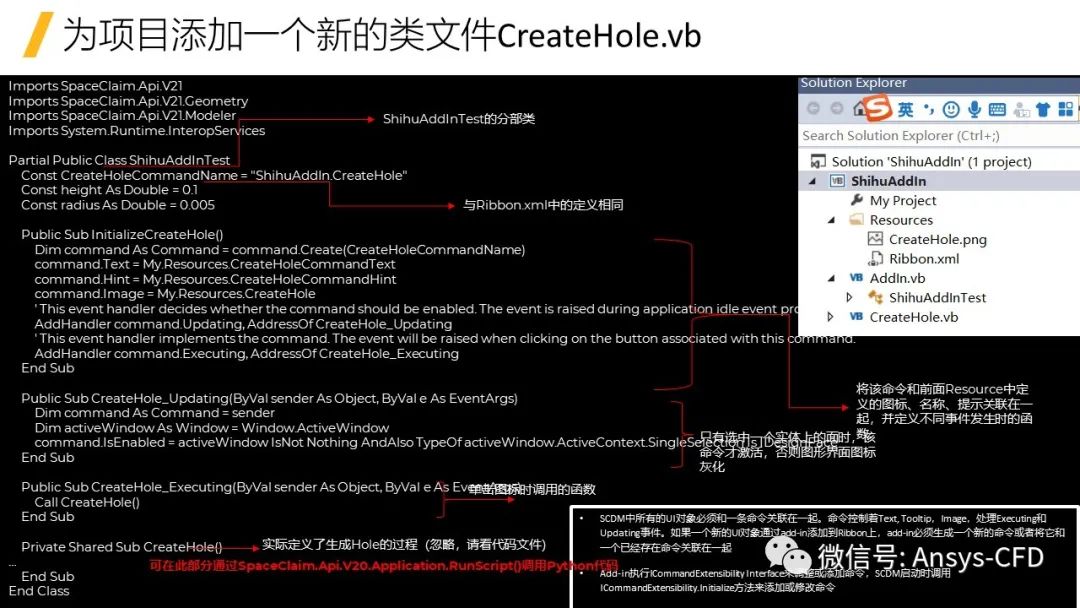Click slide title containing CreateHole.vb

pyautogui.click(x=382, y=34)
